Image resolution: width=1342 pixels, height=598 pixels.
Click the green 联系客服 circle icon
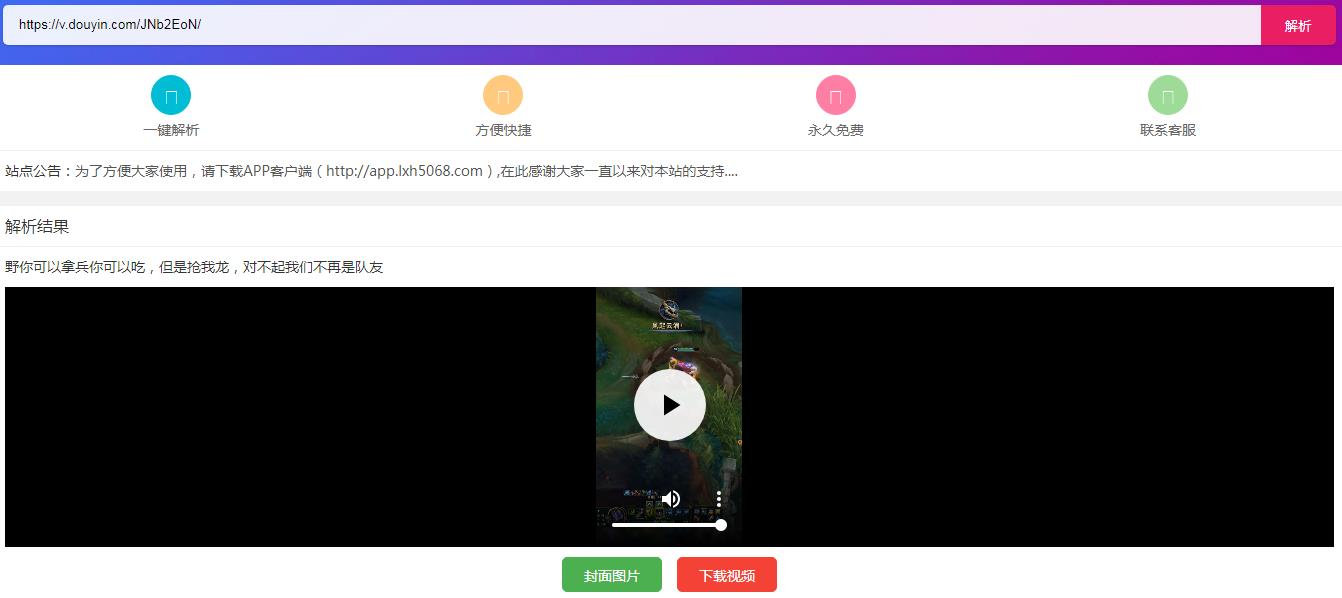click(1168, 95)
